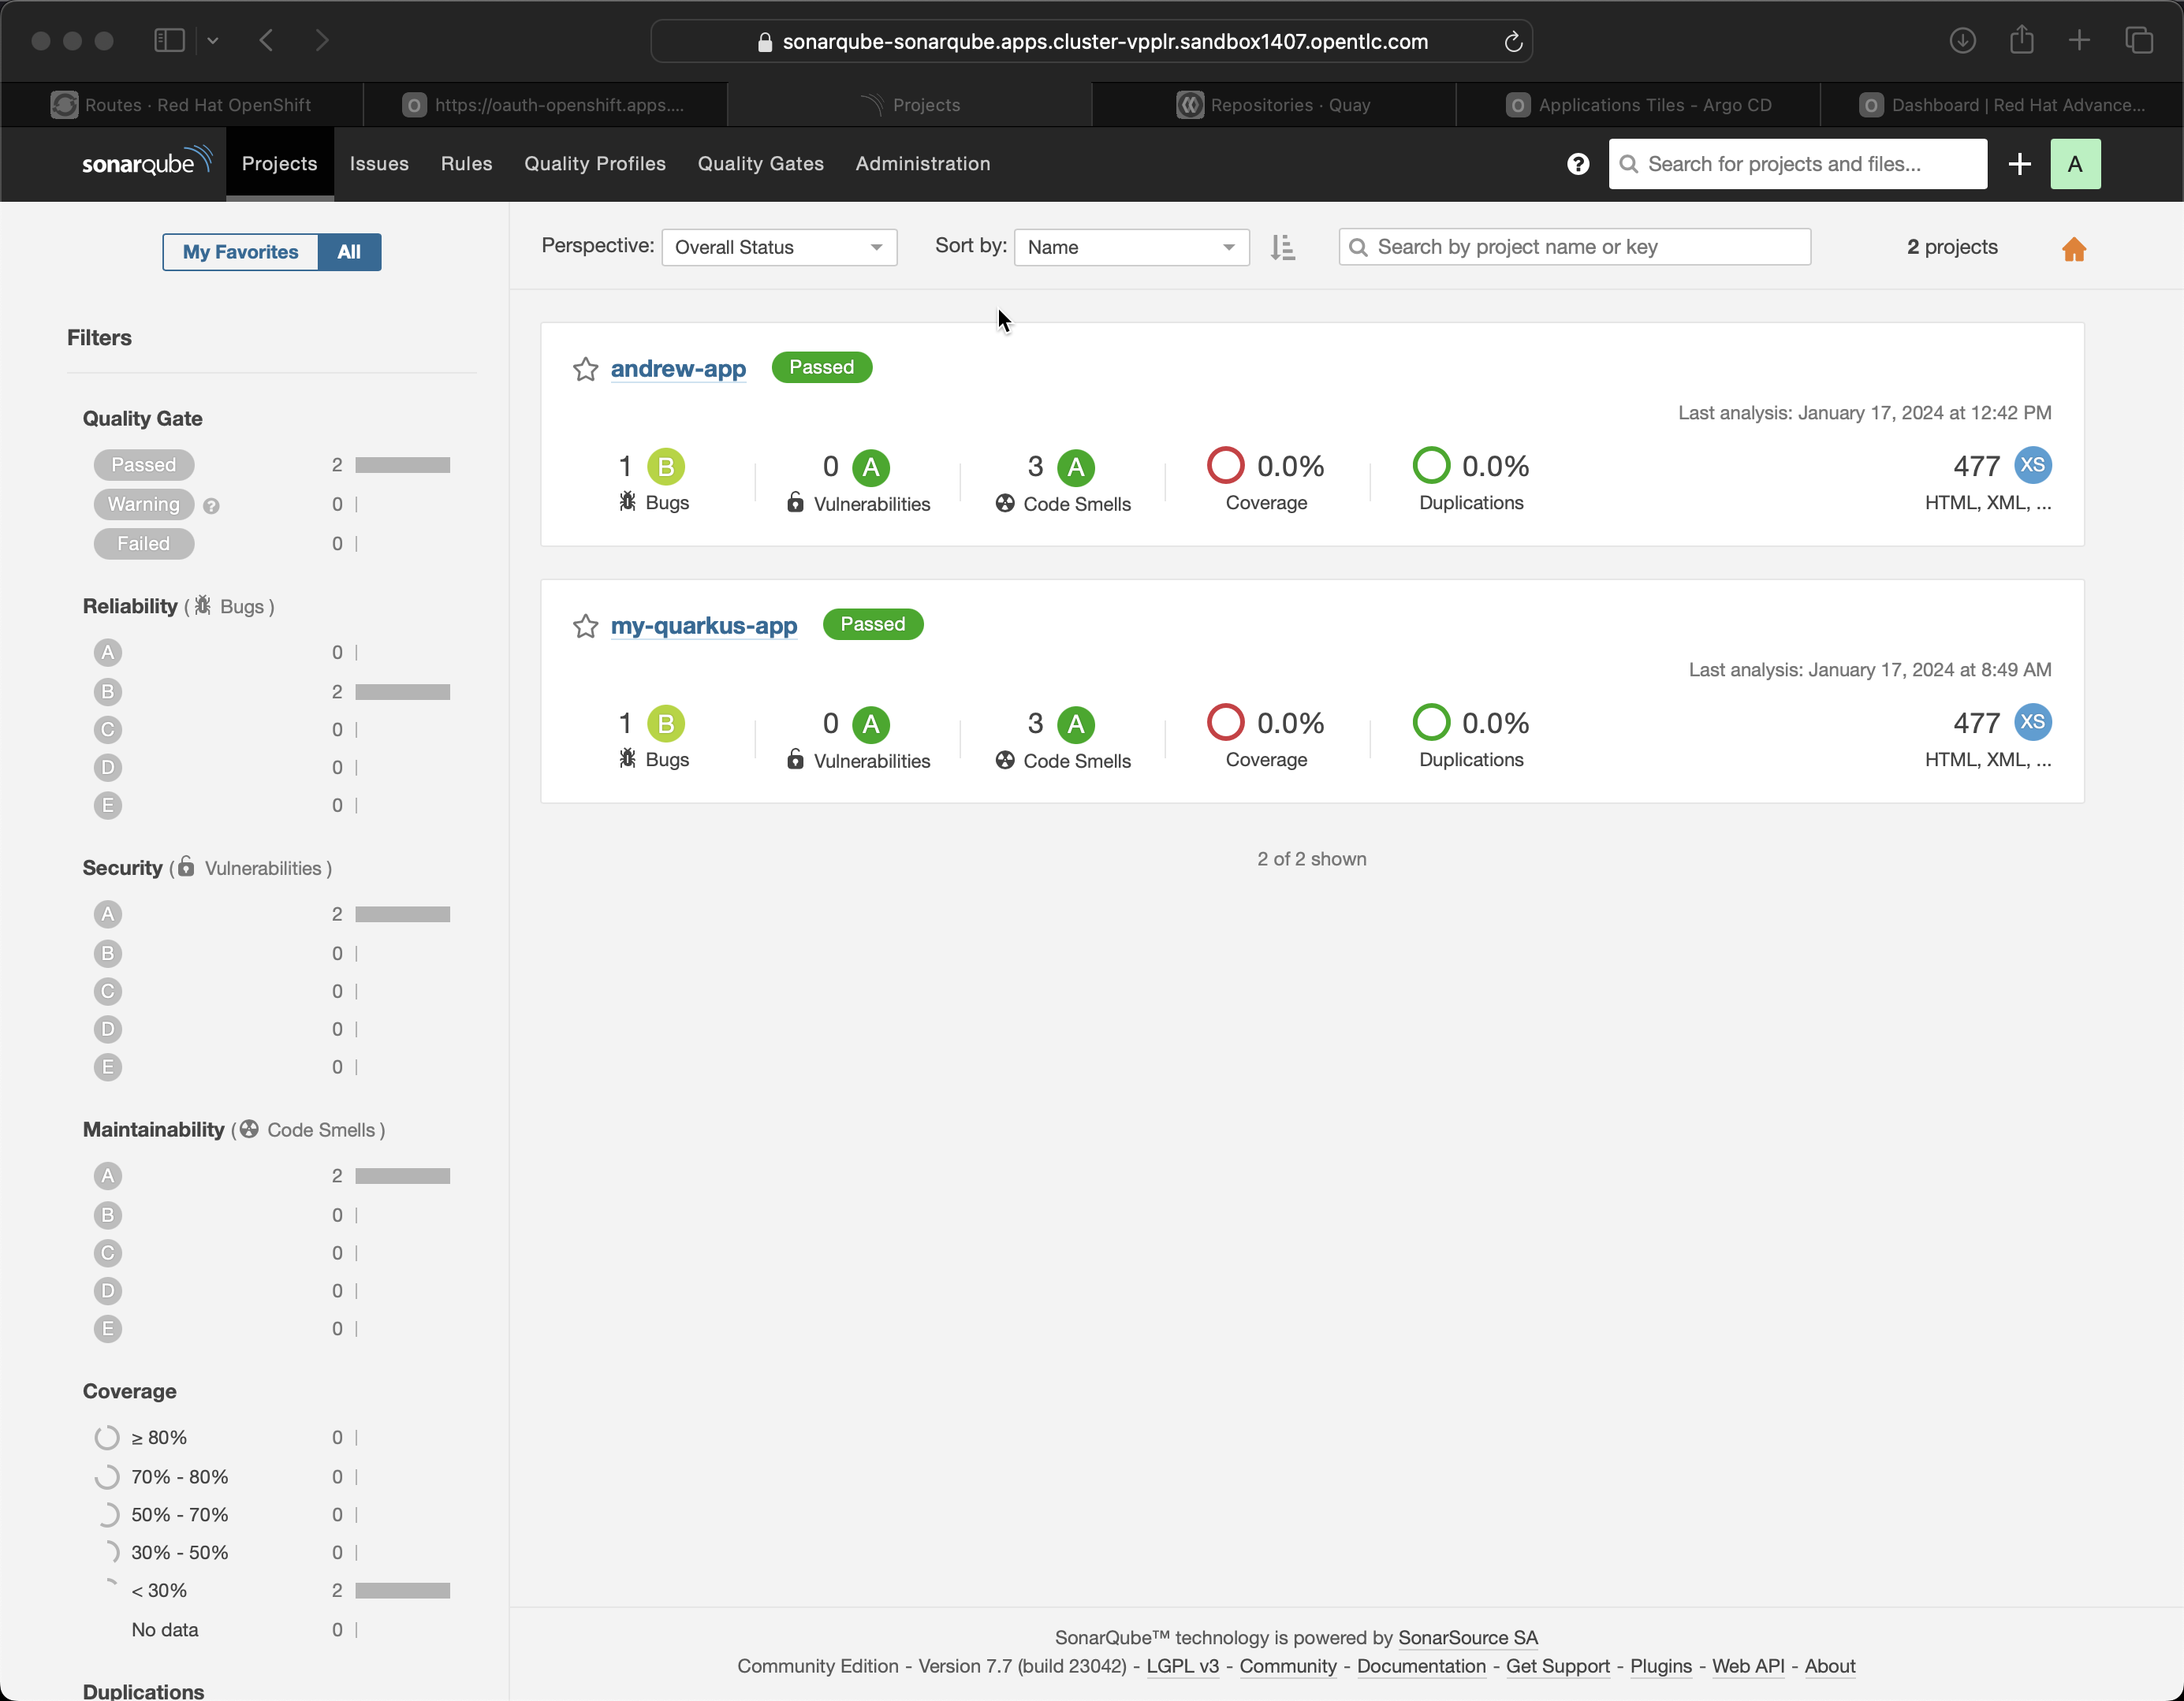The height and width of the screenshot is (1701, 2184).
Task: Open Safari sidebar options chevron
Action: pyautogui.click(x=213, y=41)
